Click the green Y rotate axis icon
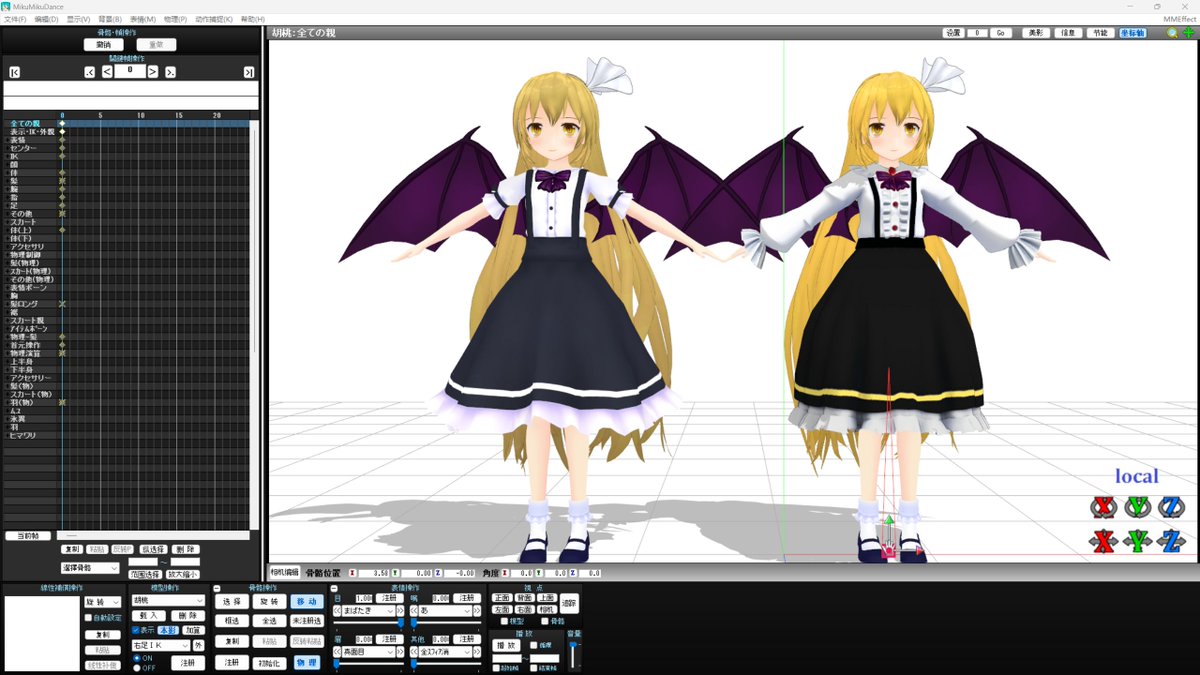 (x=1138, y=508)
